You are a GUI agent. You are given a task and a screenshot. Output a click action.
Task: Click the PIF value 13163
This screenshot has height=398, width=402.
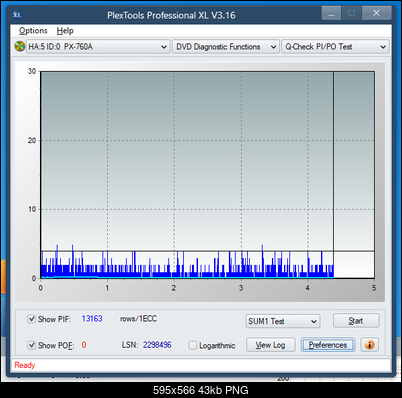[x=92, y=319]
